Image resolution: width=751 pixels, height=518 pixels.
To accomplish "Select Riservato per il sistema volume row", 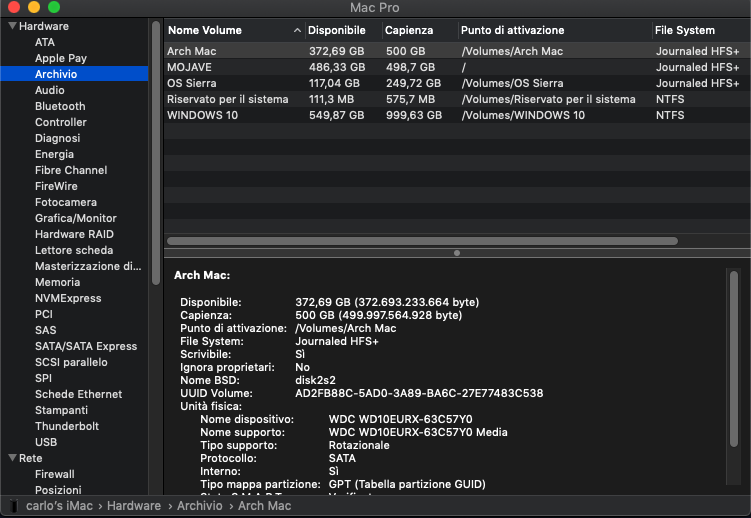I will pos(457,99).
